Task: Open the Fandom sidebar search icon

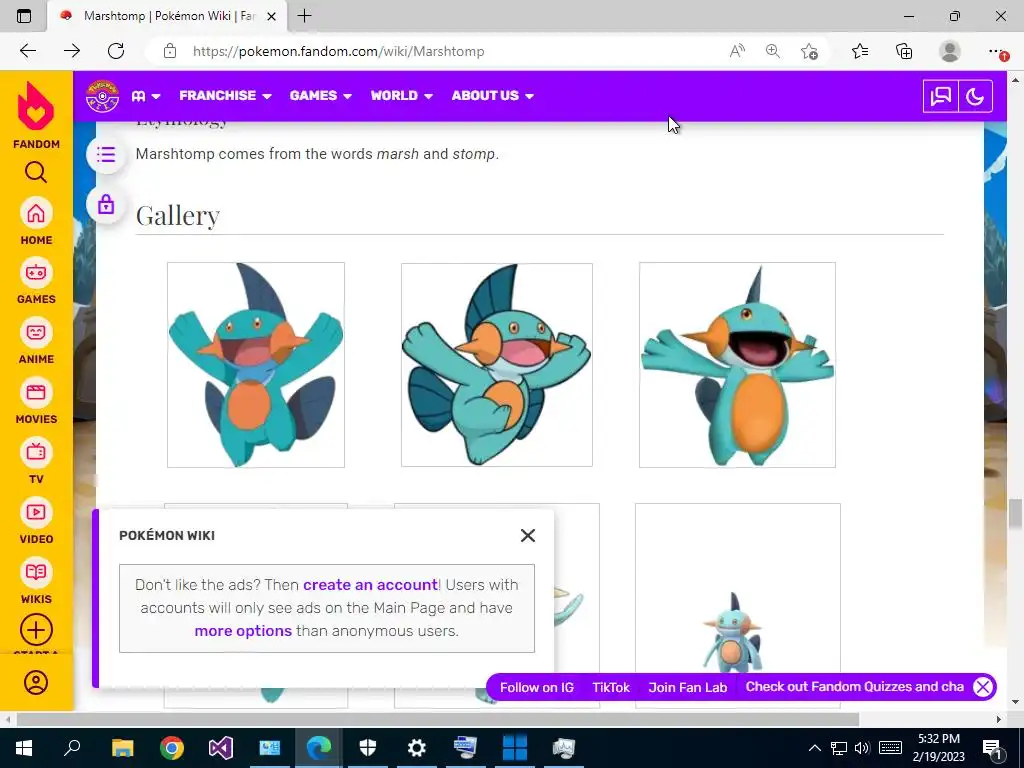Action: (36, 172)
